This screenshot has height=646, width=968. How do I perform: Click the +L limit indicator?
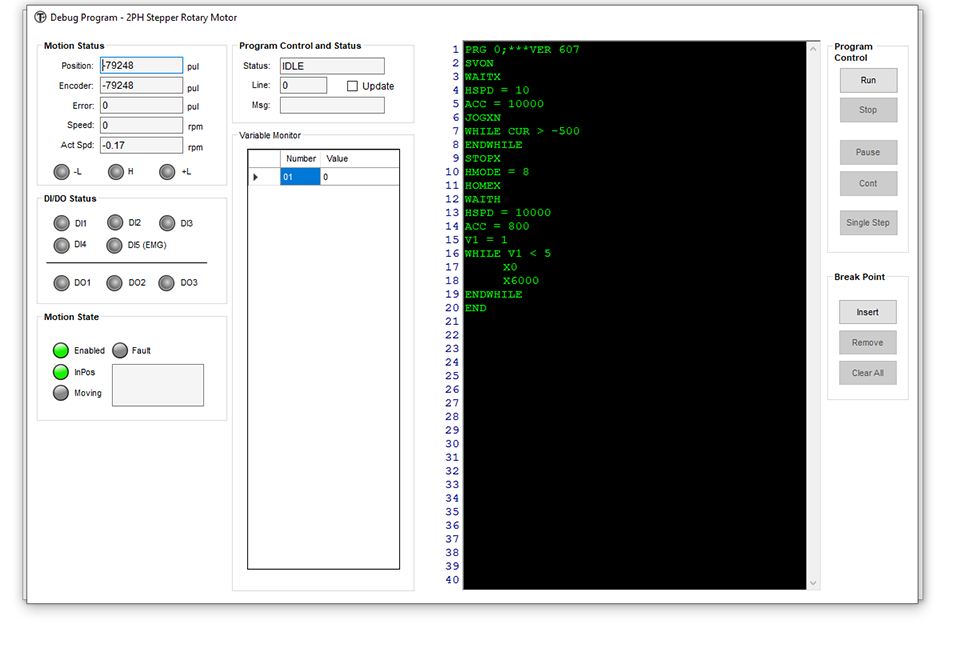pyautogui.click(x=167, y=172)
